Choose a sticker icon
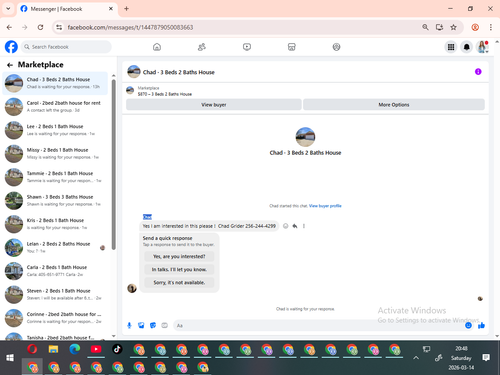 click(x=153, y=325)
